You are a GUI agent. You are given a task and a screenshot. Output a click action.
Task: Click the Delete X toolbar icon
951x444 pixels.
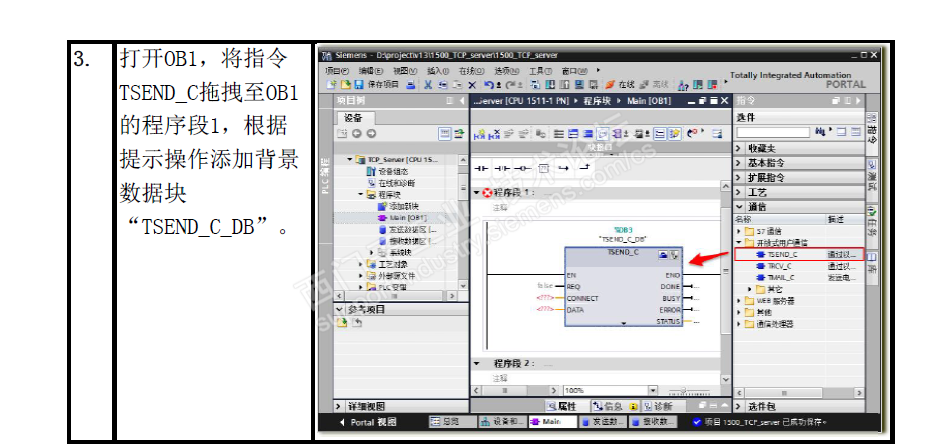tap(472, 85)
